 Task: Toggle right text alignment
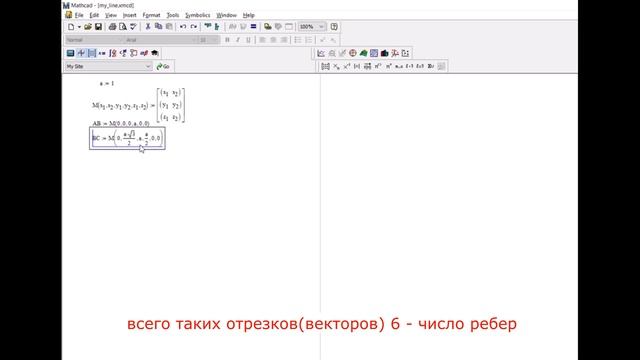point(284,40)
